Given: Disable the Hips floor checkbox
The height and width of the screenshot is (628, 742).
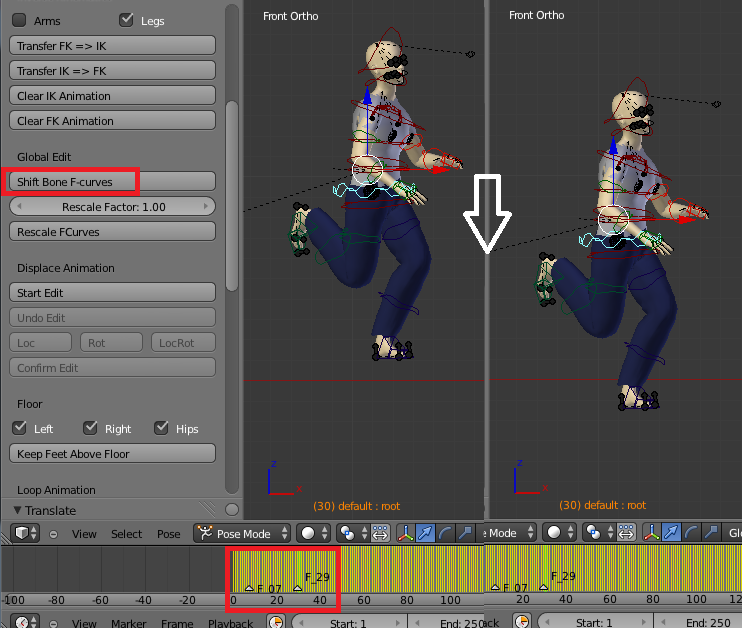Looking at the screenshot, I should tap(161, 428).
